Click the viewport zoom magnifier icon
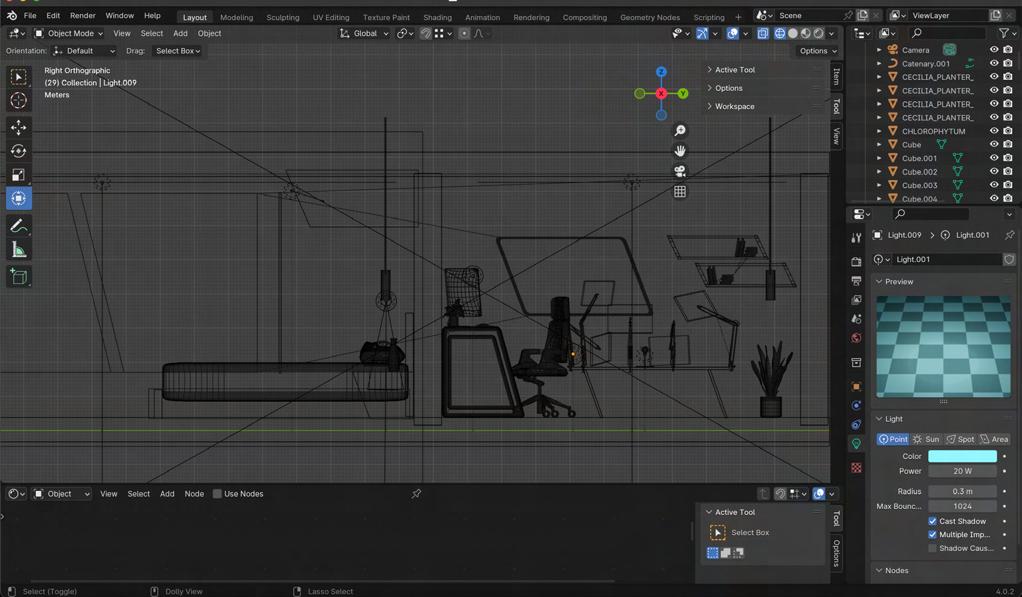The image size is (1022, 597). coord(680,131)
